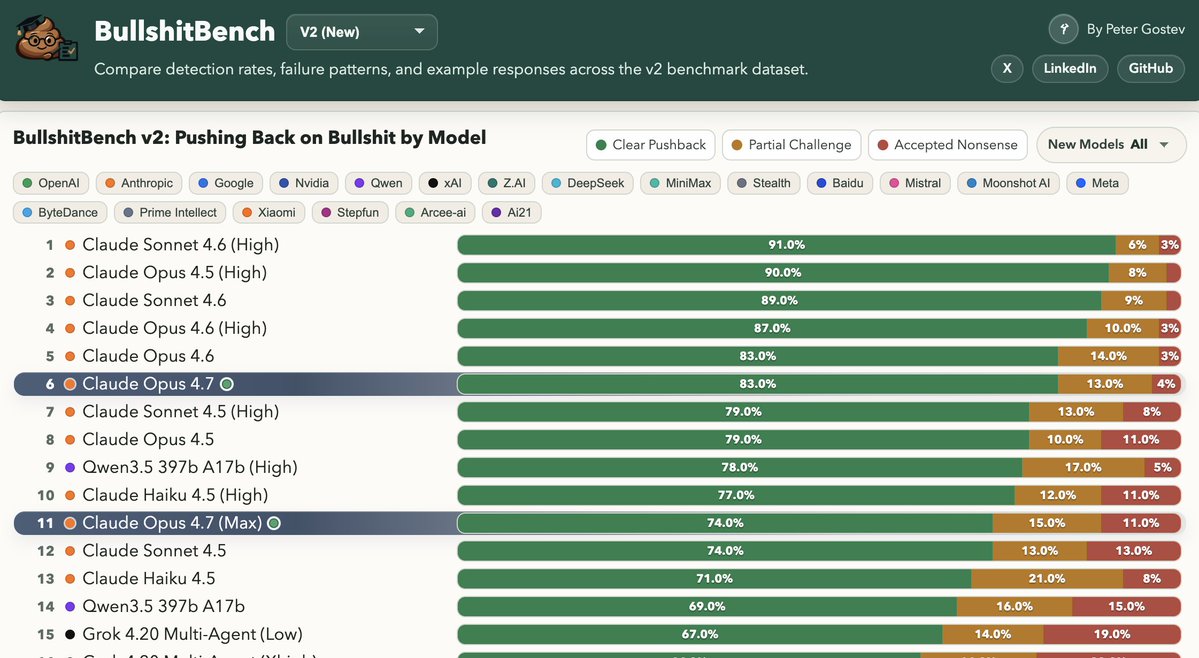Toggle the Accepted Nonsense legend filter
Screen dimensions: 1199x658
(x=947, y=145)
